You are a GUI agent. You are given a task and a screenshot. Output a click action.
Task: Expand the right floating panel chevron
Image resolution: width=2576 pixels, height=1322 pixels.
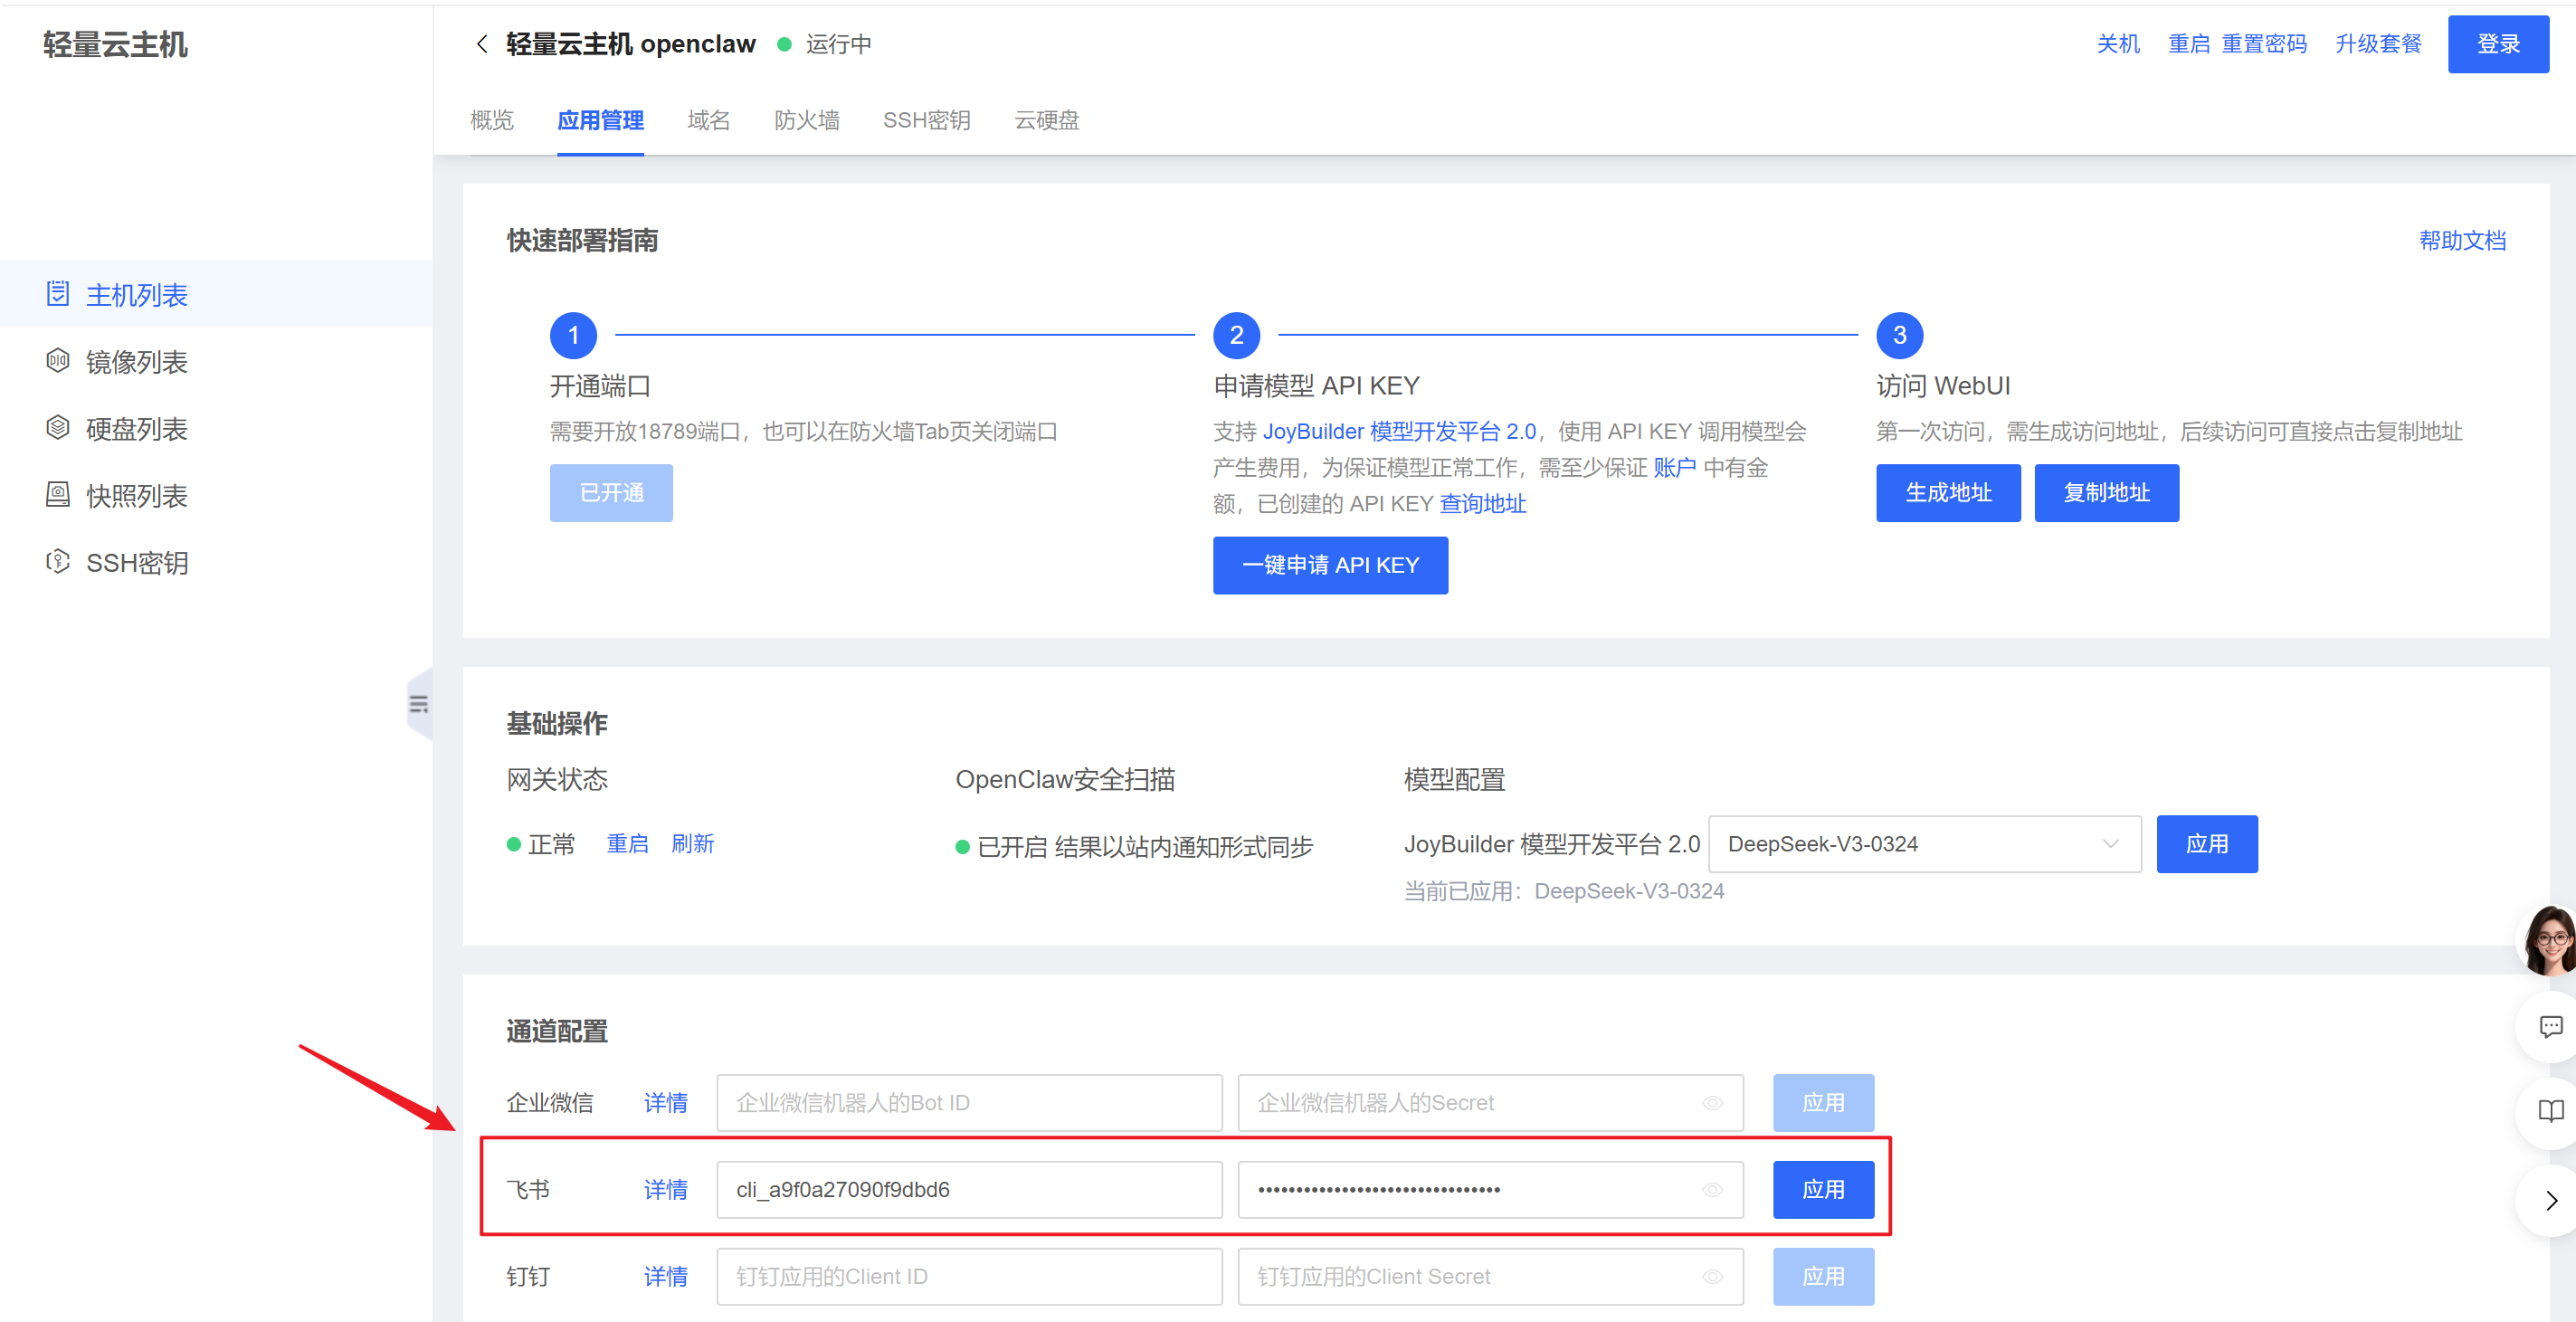pos(2551,1200)
